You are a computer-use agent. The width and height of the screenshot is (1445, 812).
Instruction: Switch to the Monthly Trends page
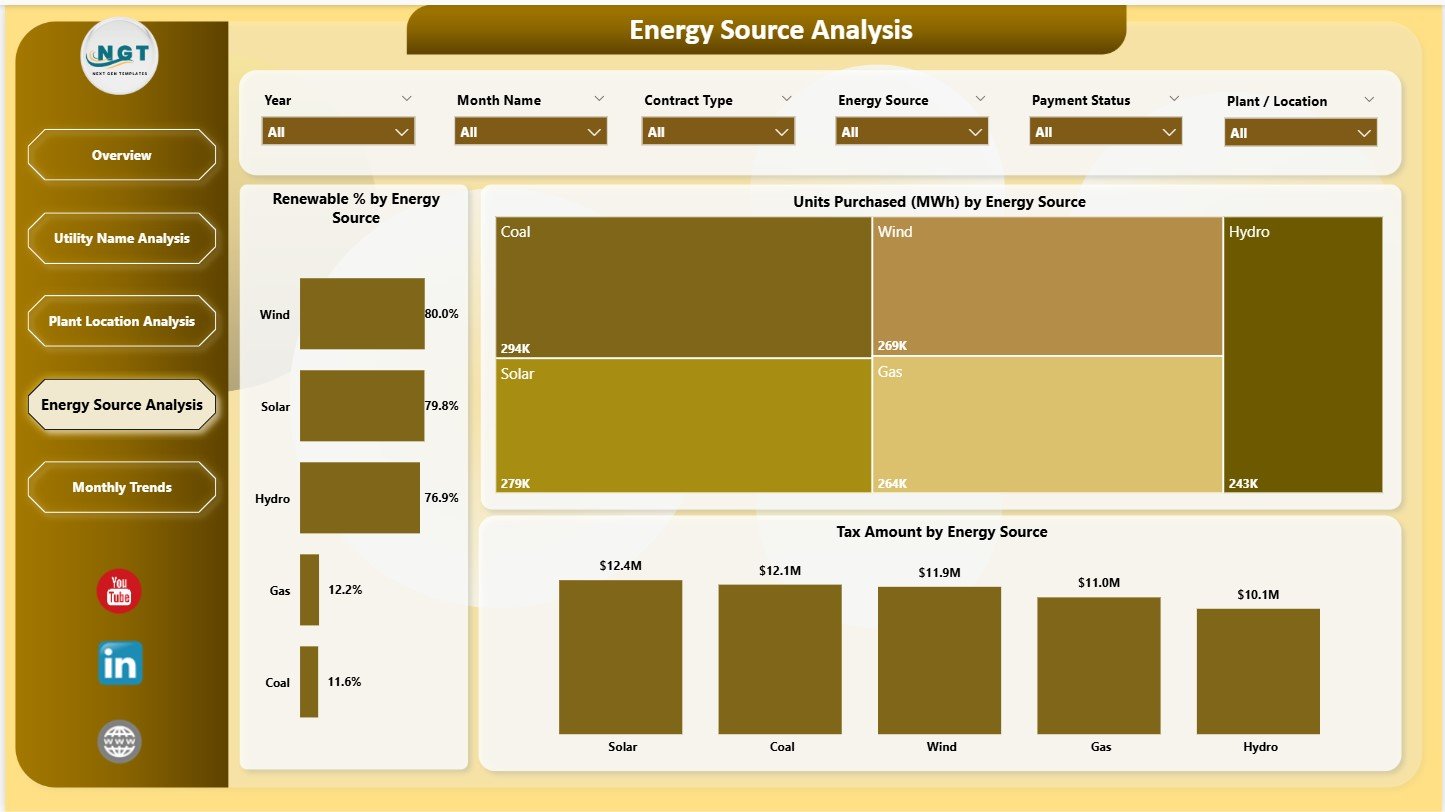tap(121, 487)
